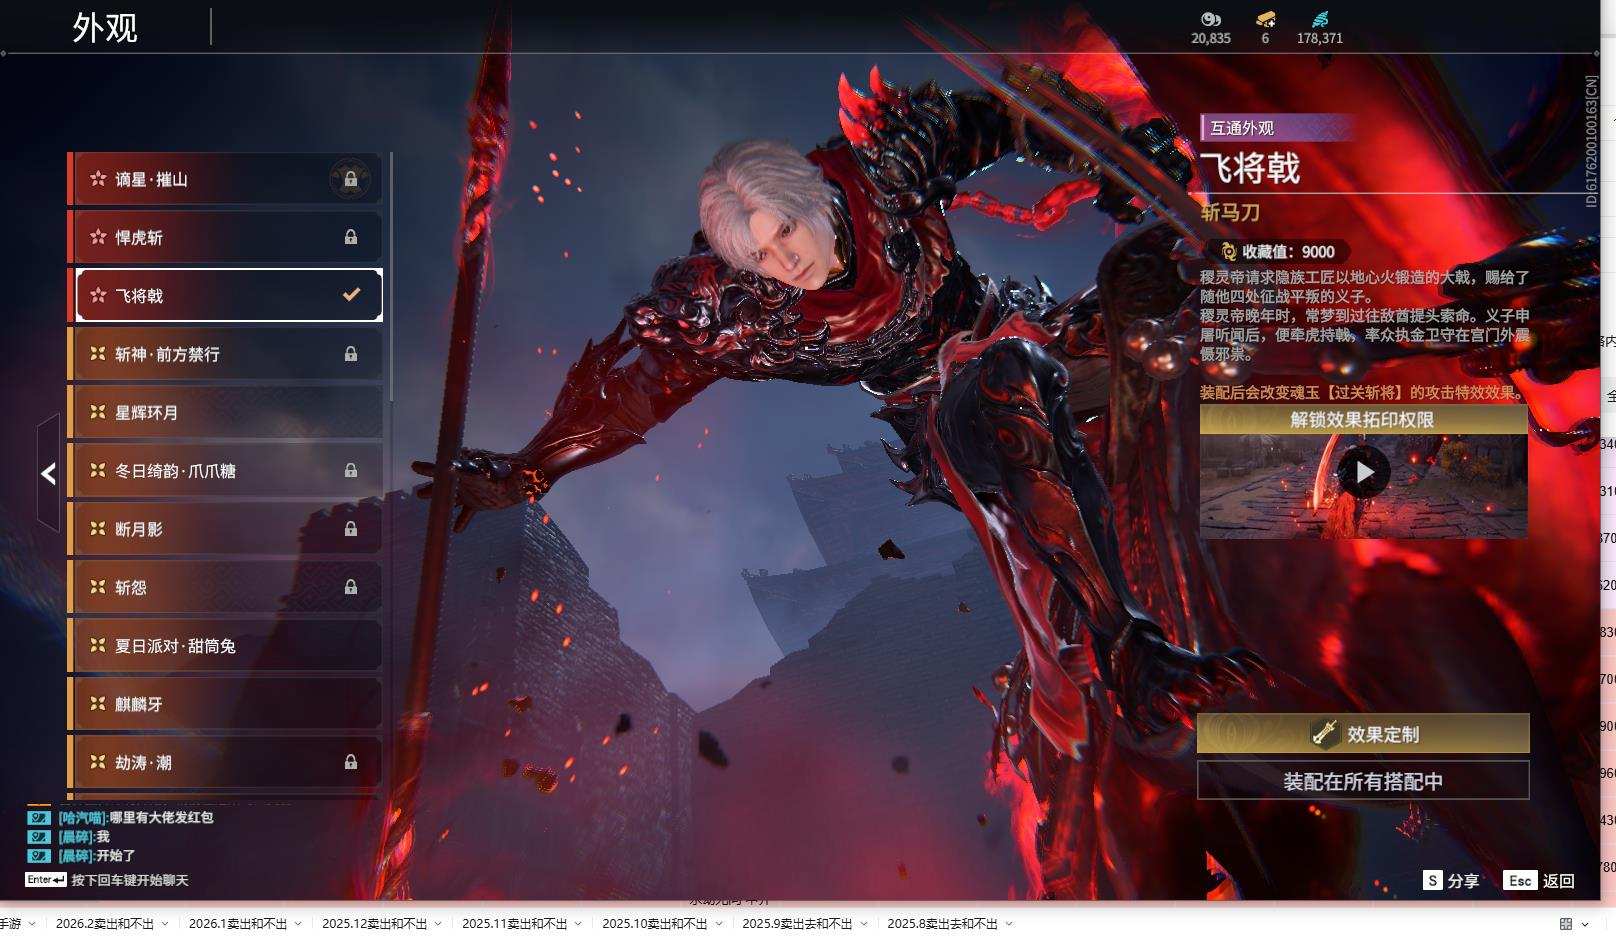
Task: Click the rarity icon beside 斩怨
Action: (x=98, y=587)
